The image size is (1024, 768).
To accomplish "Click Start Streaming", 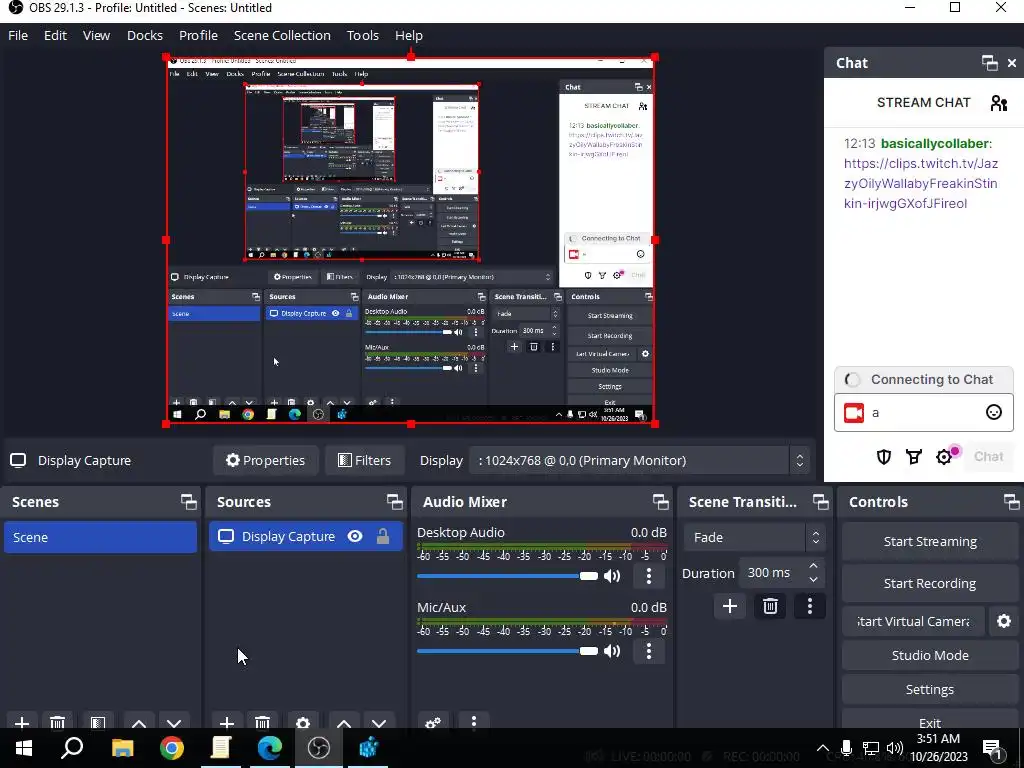I will click(930, 541).
